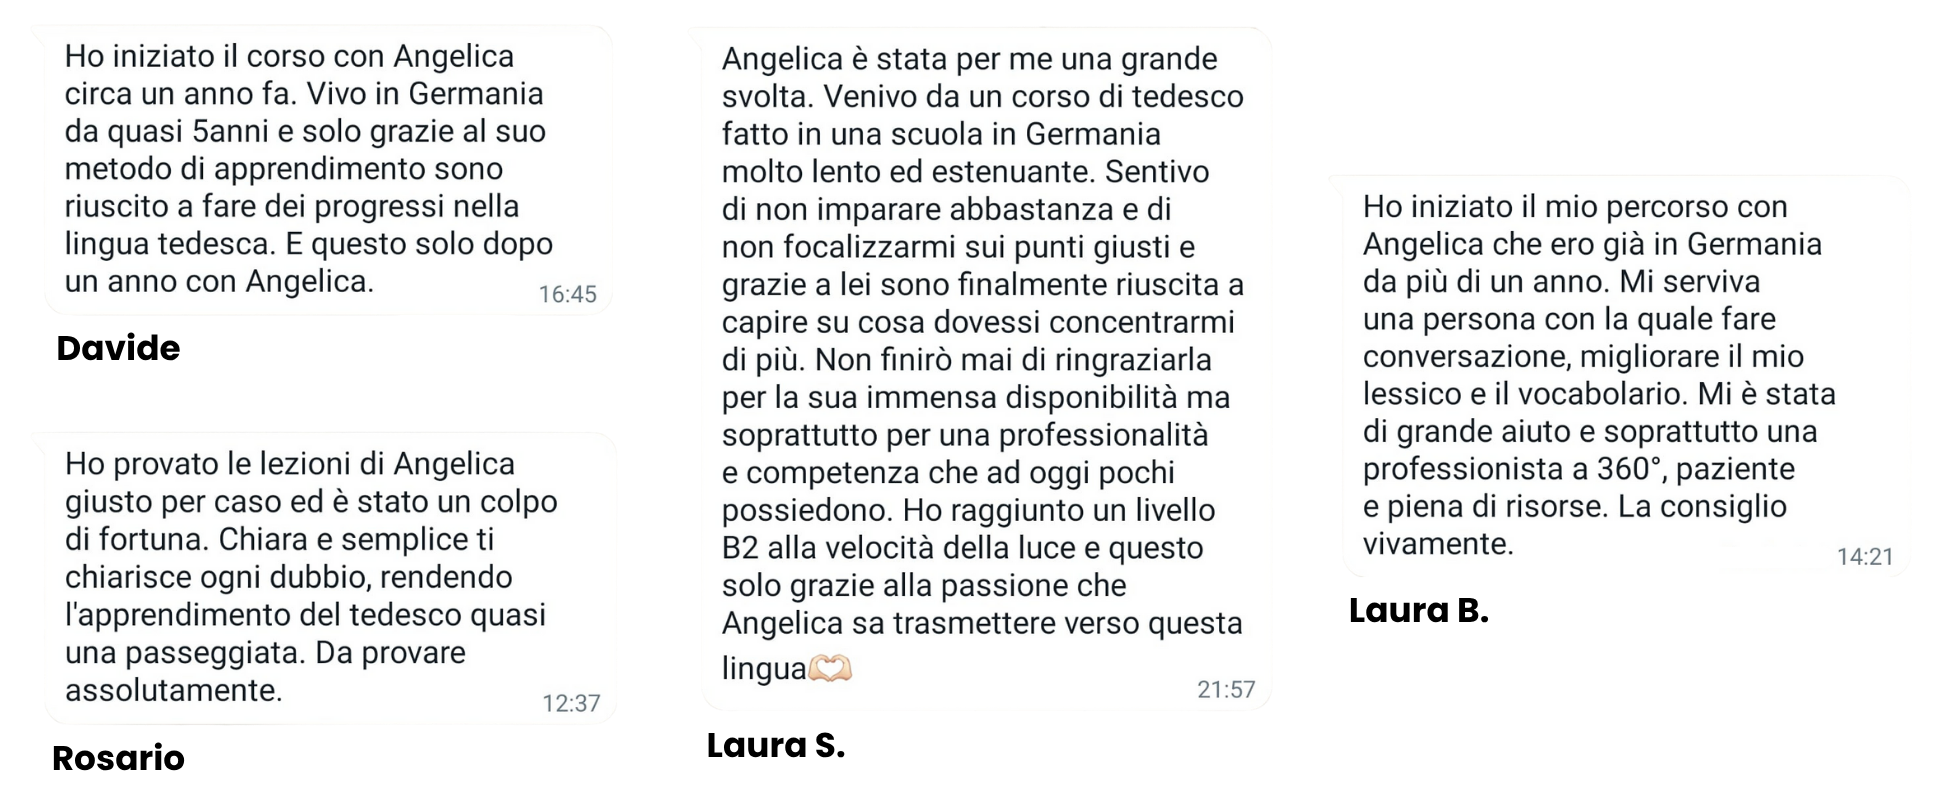Click the line 'un anno con Angelica.'
The image size is (1935, 789).
219,282
